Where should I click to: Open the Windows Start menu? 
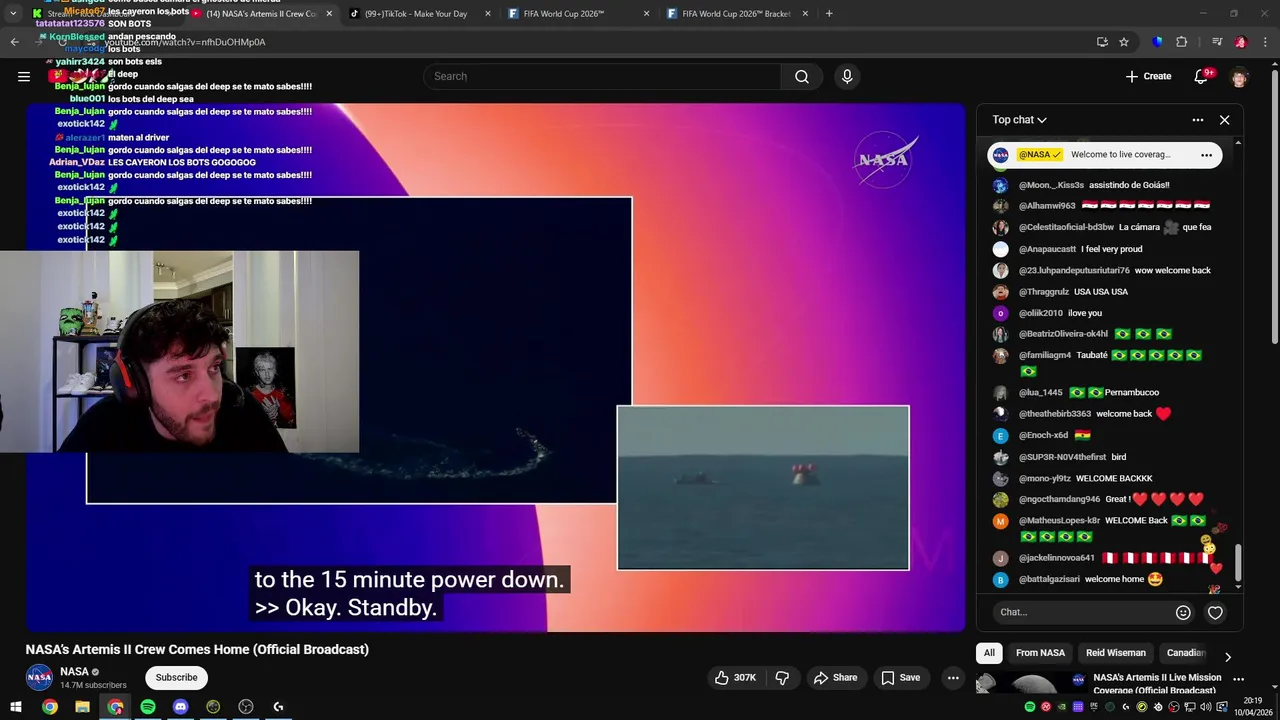tap(16, 707)
